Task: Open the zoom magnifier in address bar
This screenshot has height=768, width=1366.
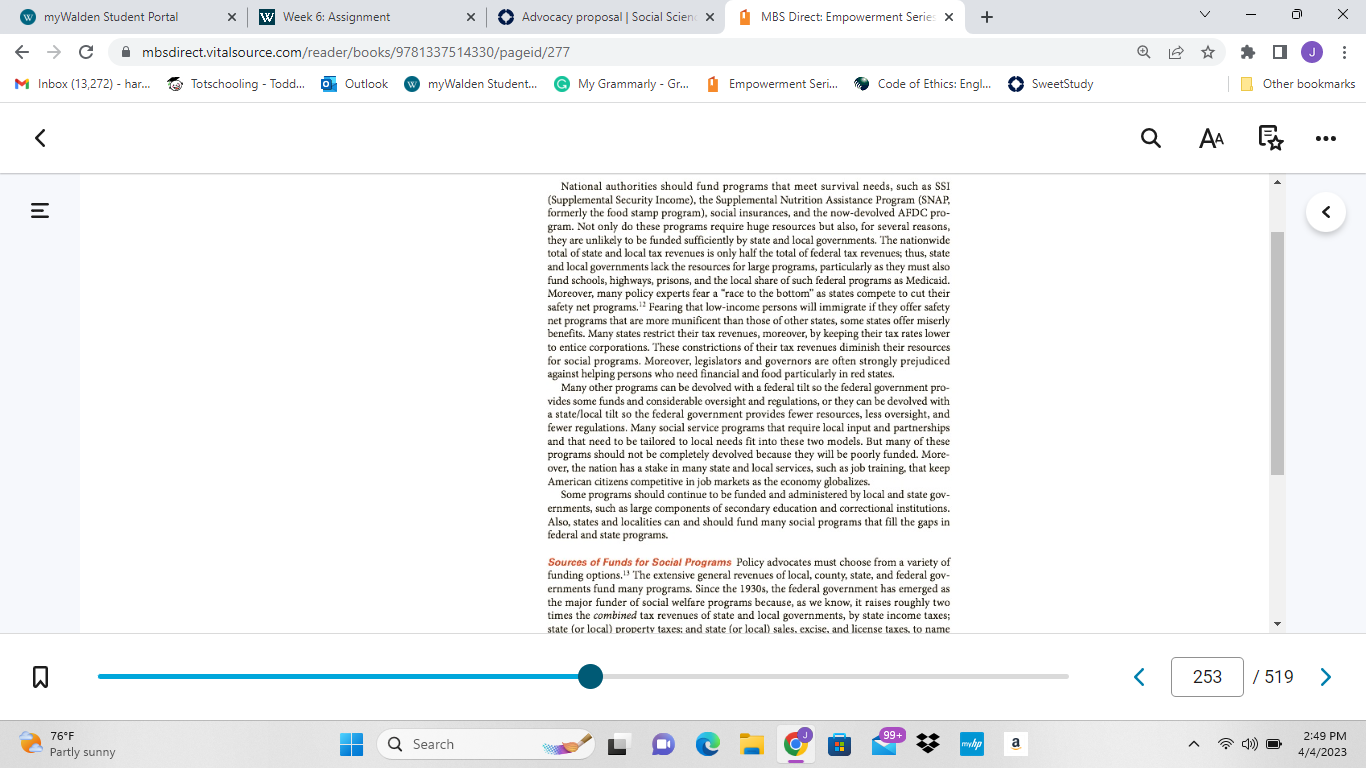Action: (1144, 52)
